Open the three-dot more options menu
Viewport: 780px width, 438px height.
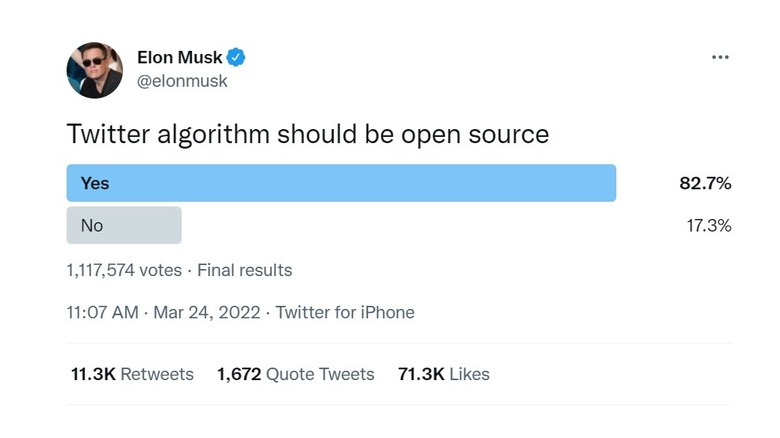coord(720,57)
